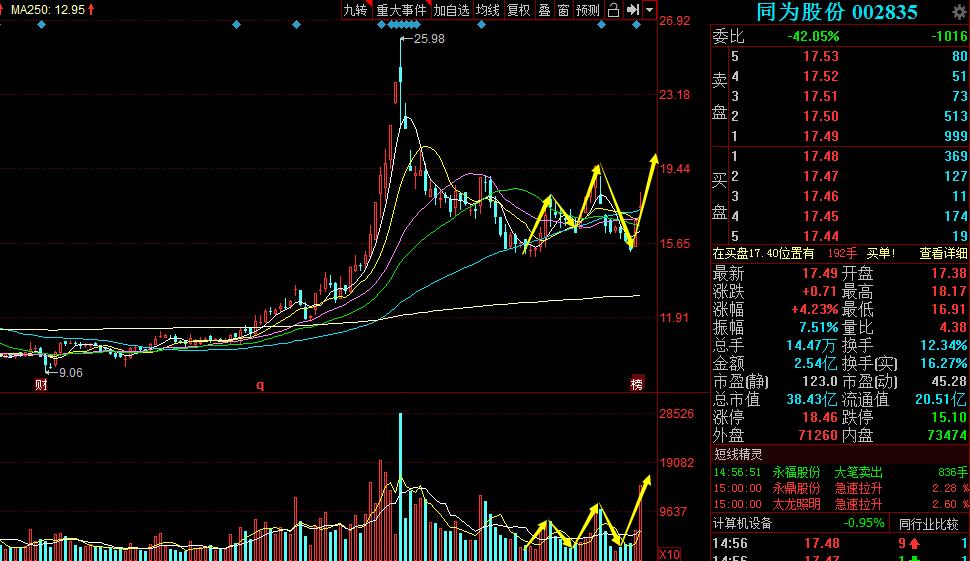Click the 财 marker on chart bottom
Screen dimensions: 970x561
click(x=41, y=385)
